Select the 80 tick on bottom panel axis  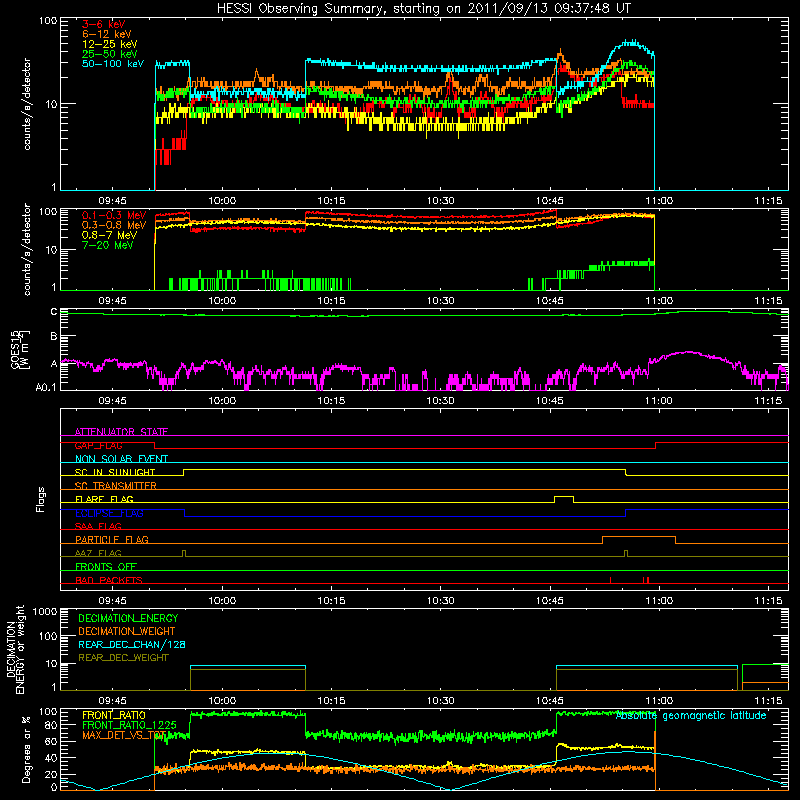coord(51,725)
